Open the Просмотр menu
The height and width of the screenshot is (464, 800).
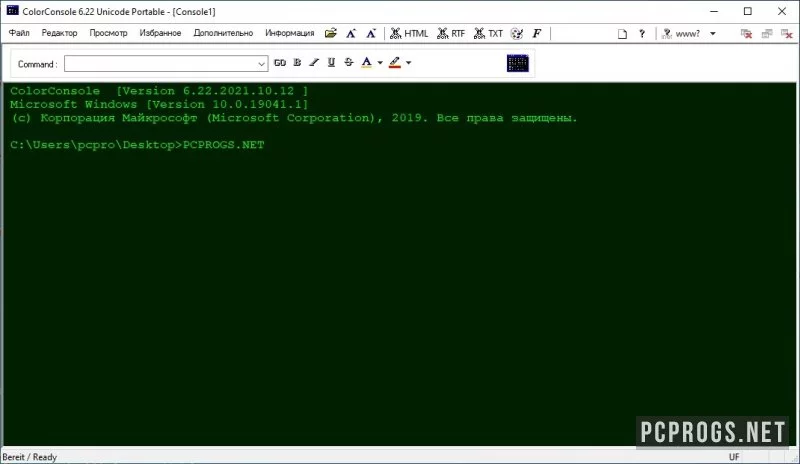point(108,33)
